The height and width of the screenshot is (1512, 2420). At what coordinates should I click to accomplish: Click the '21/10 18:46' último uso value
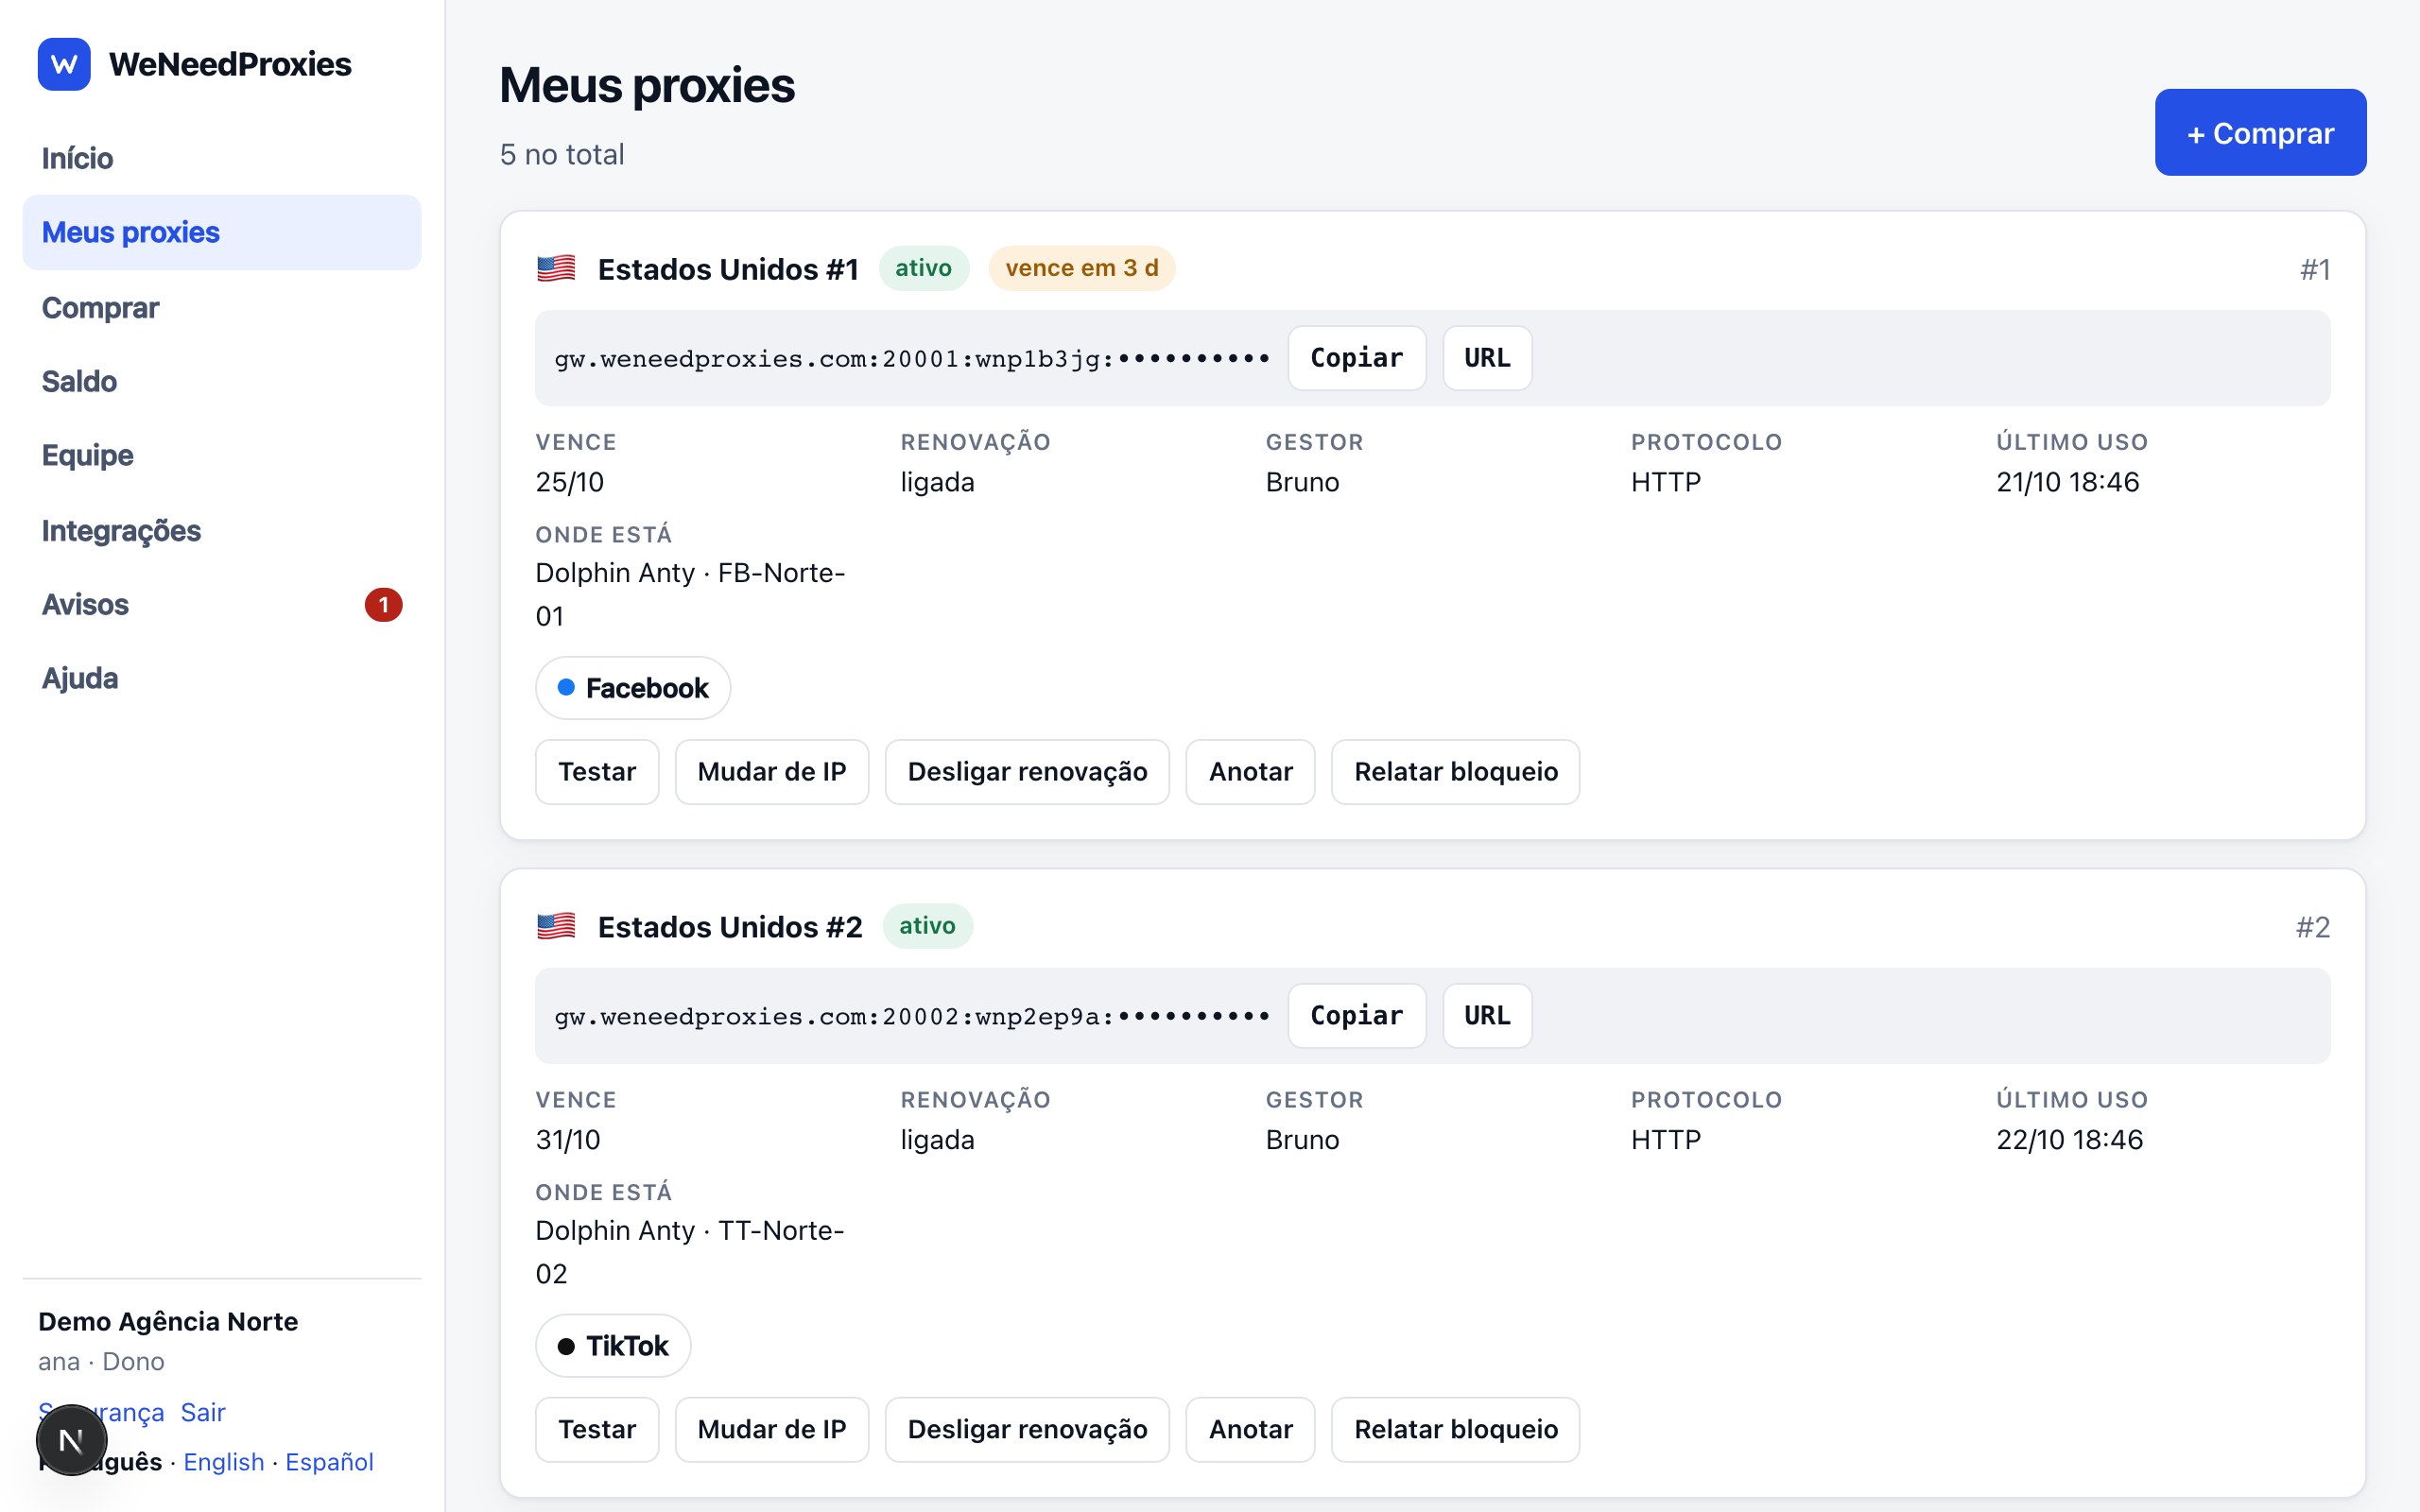tap(2068, 482)
